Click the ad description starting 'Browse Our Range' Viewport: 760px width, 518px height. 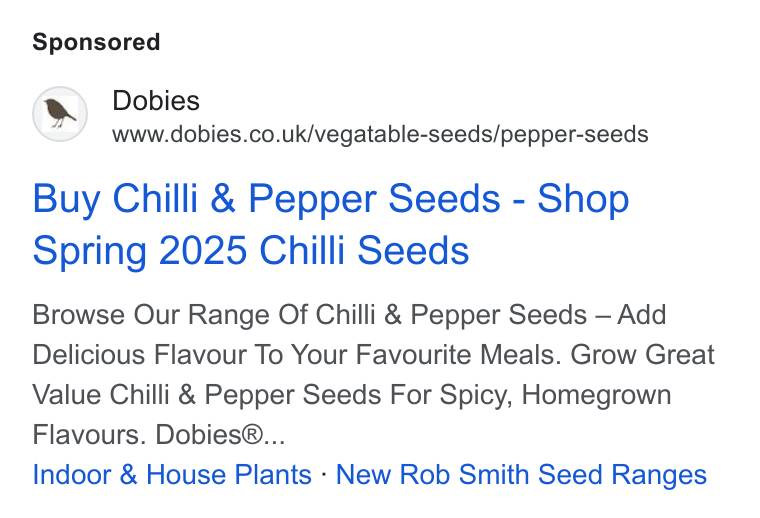(x=373, y=374)
